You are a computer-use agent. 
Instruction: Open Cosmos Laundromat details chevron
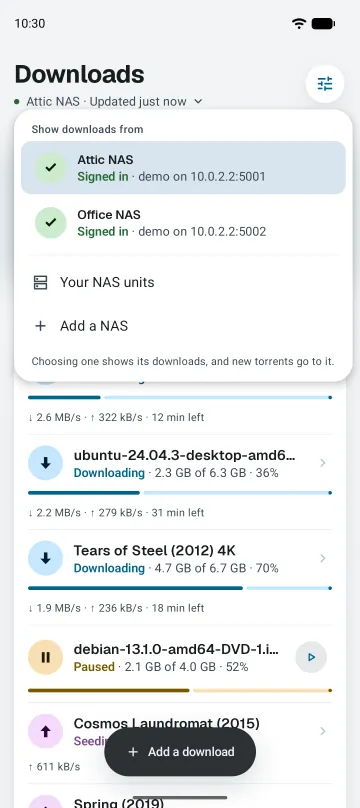point(323,731)
